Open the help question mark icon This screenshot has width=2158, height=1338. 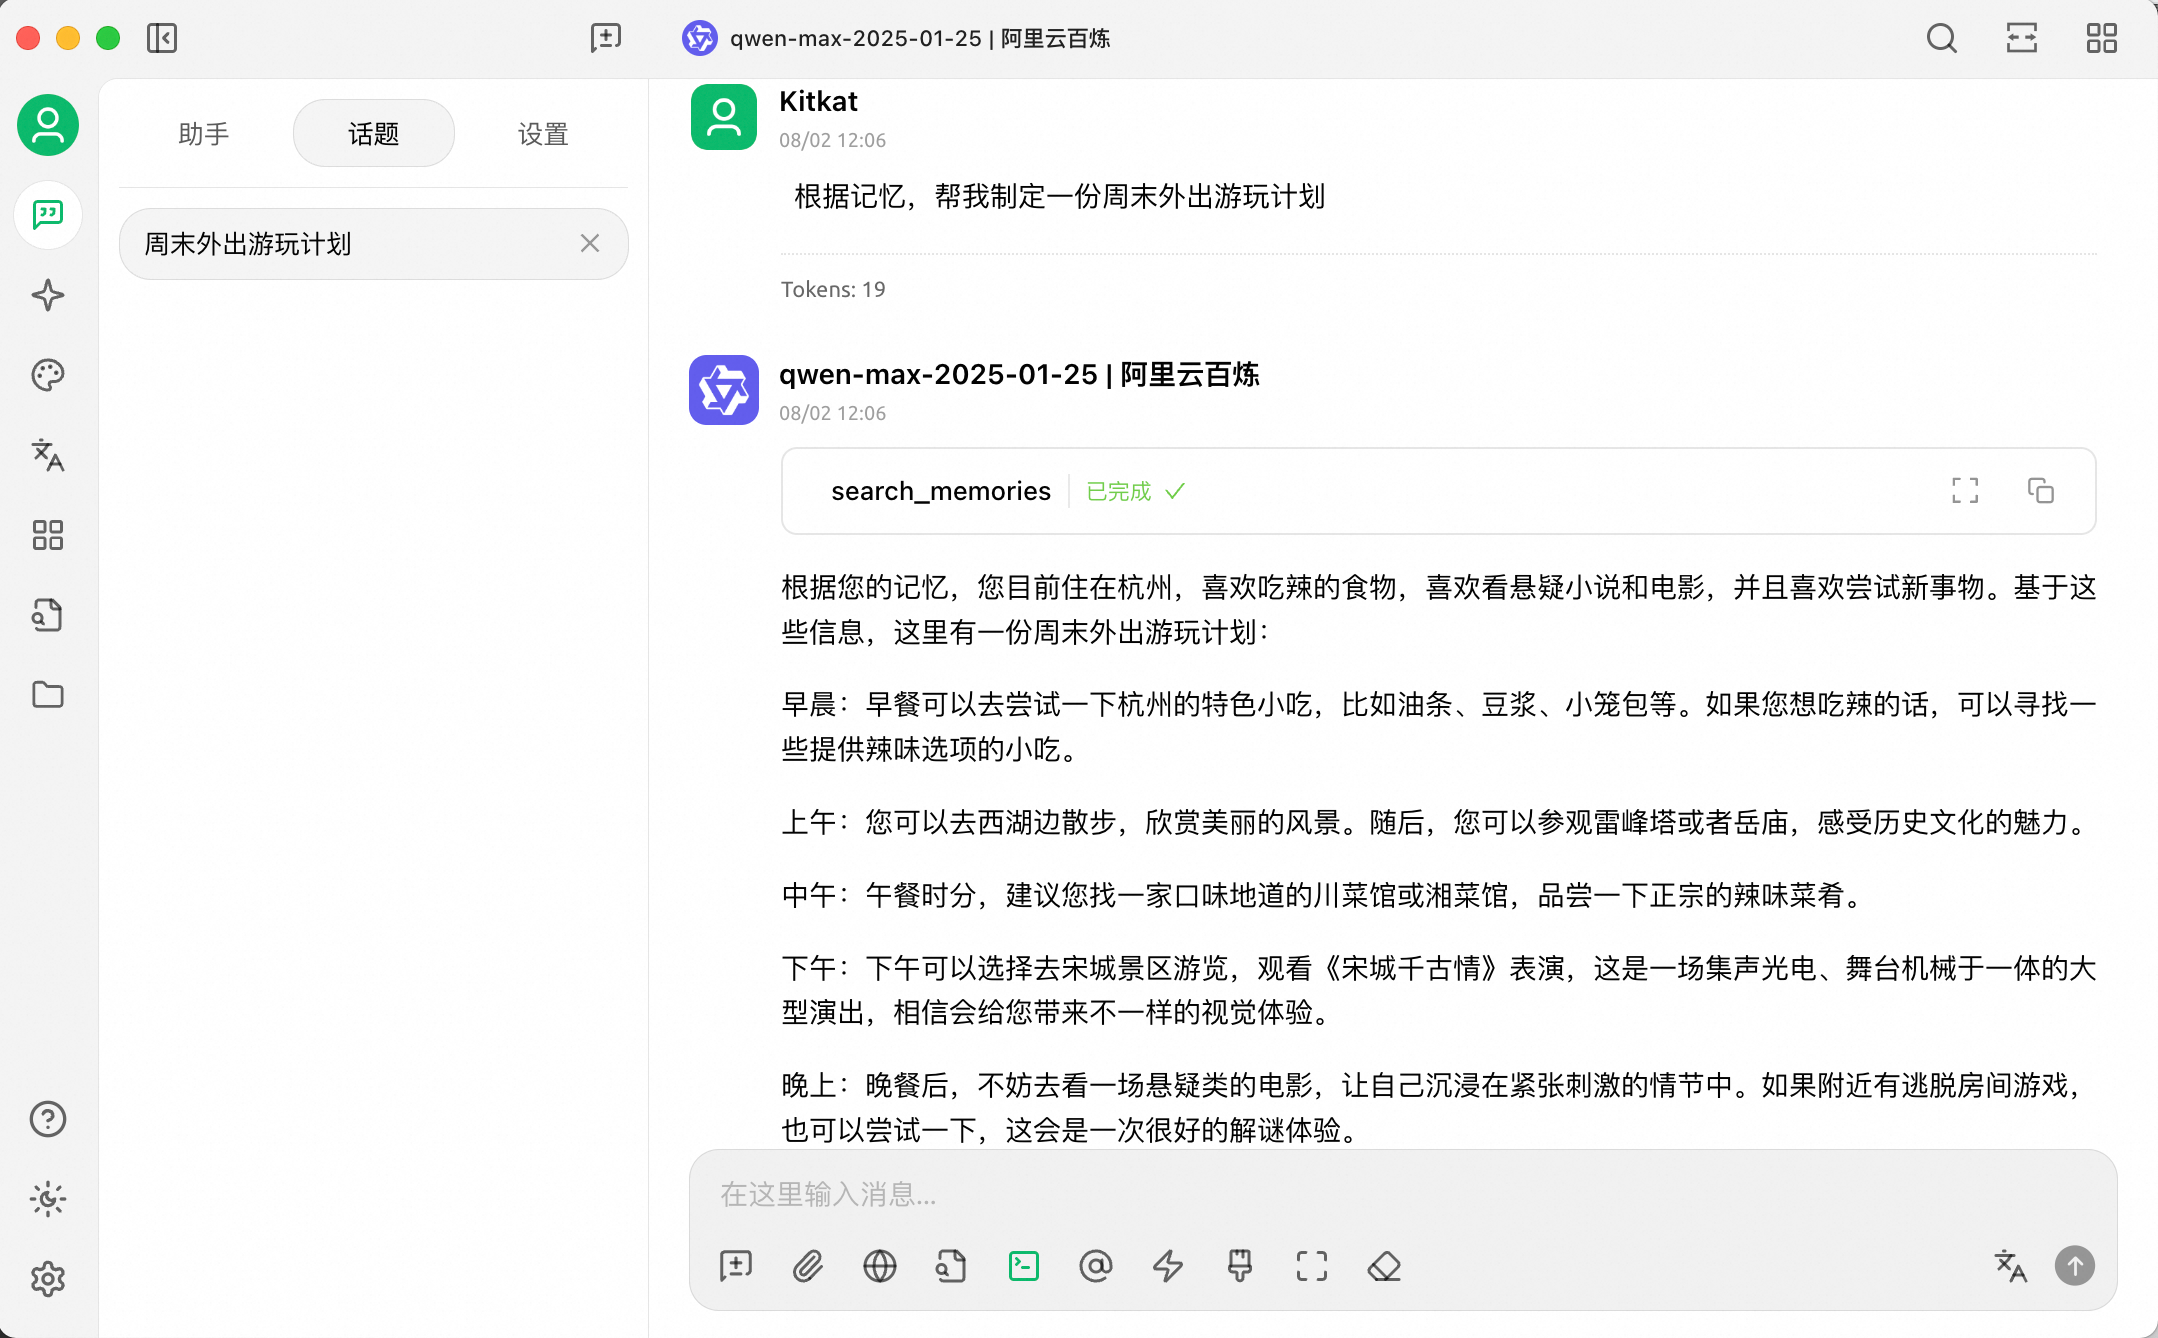click(48, 1119)
